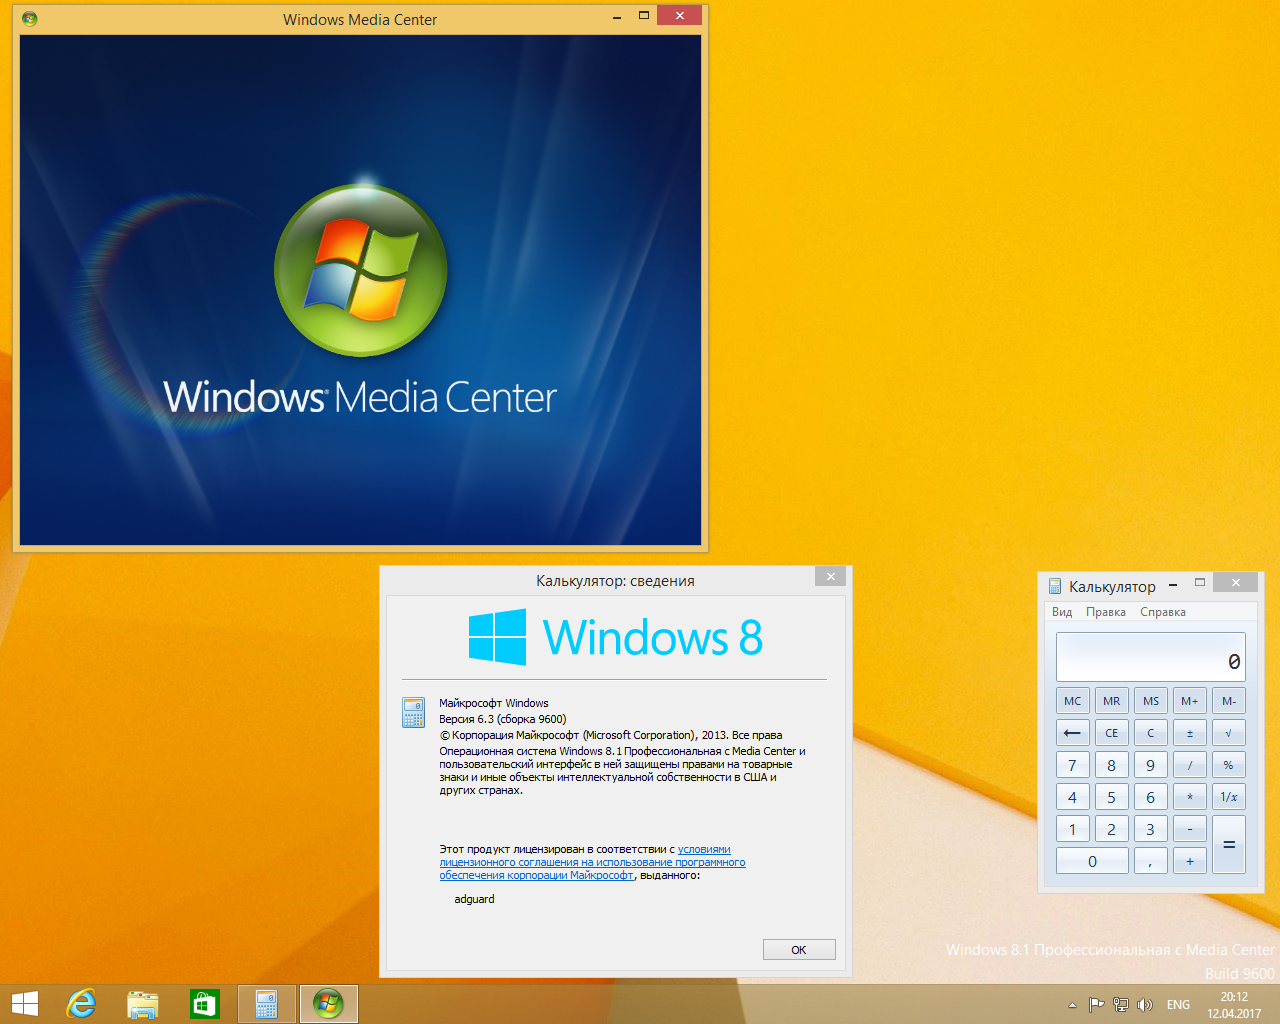This screenshot has width=1280, height=1024.
Task: Open the Справка menu in Calculator
Action: point(1163,612)
